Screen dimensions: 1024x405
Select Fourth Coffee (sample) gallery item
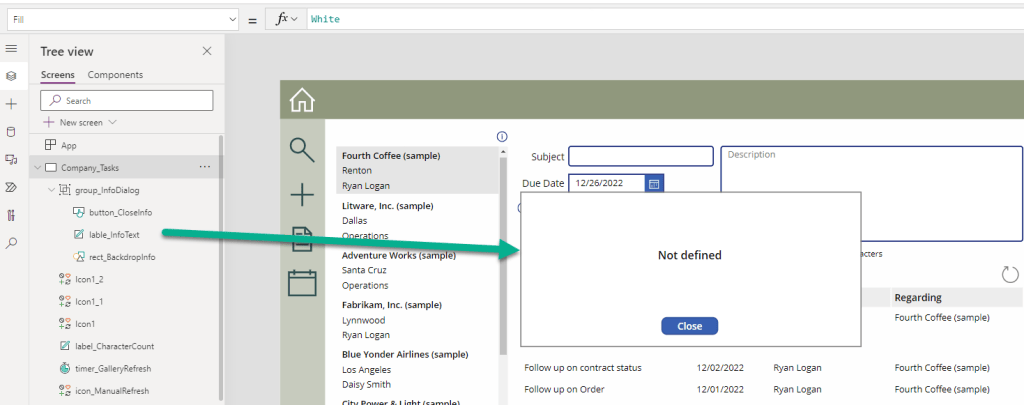click(417, 170)
